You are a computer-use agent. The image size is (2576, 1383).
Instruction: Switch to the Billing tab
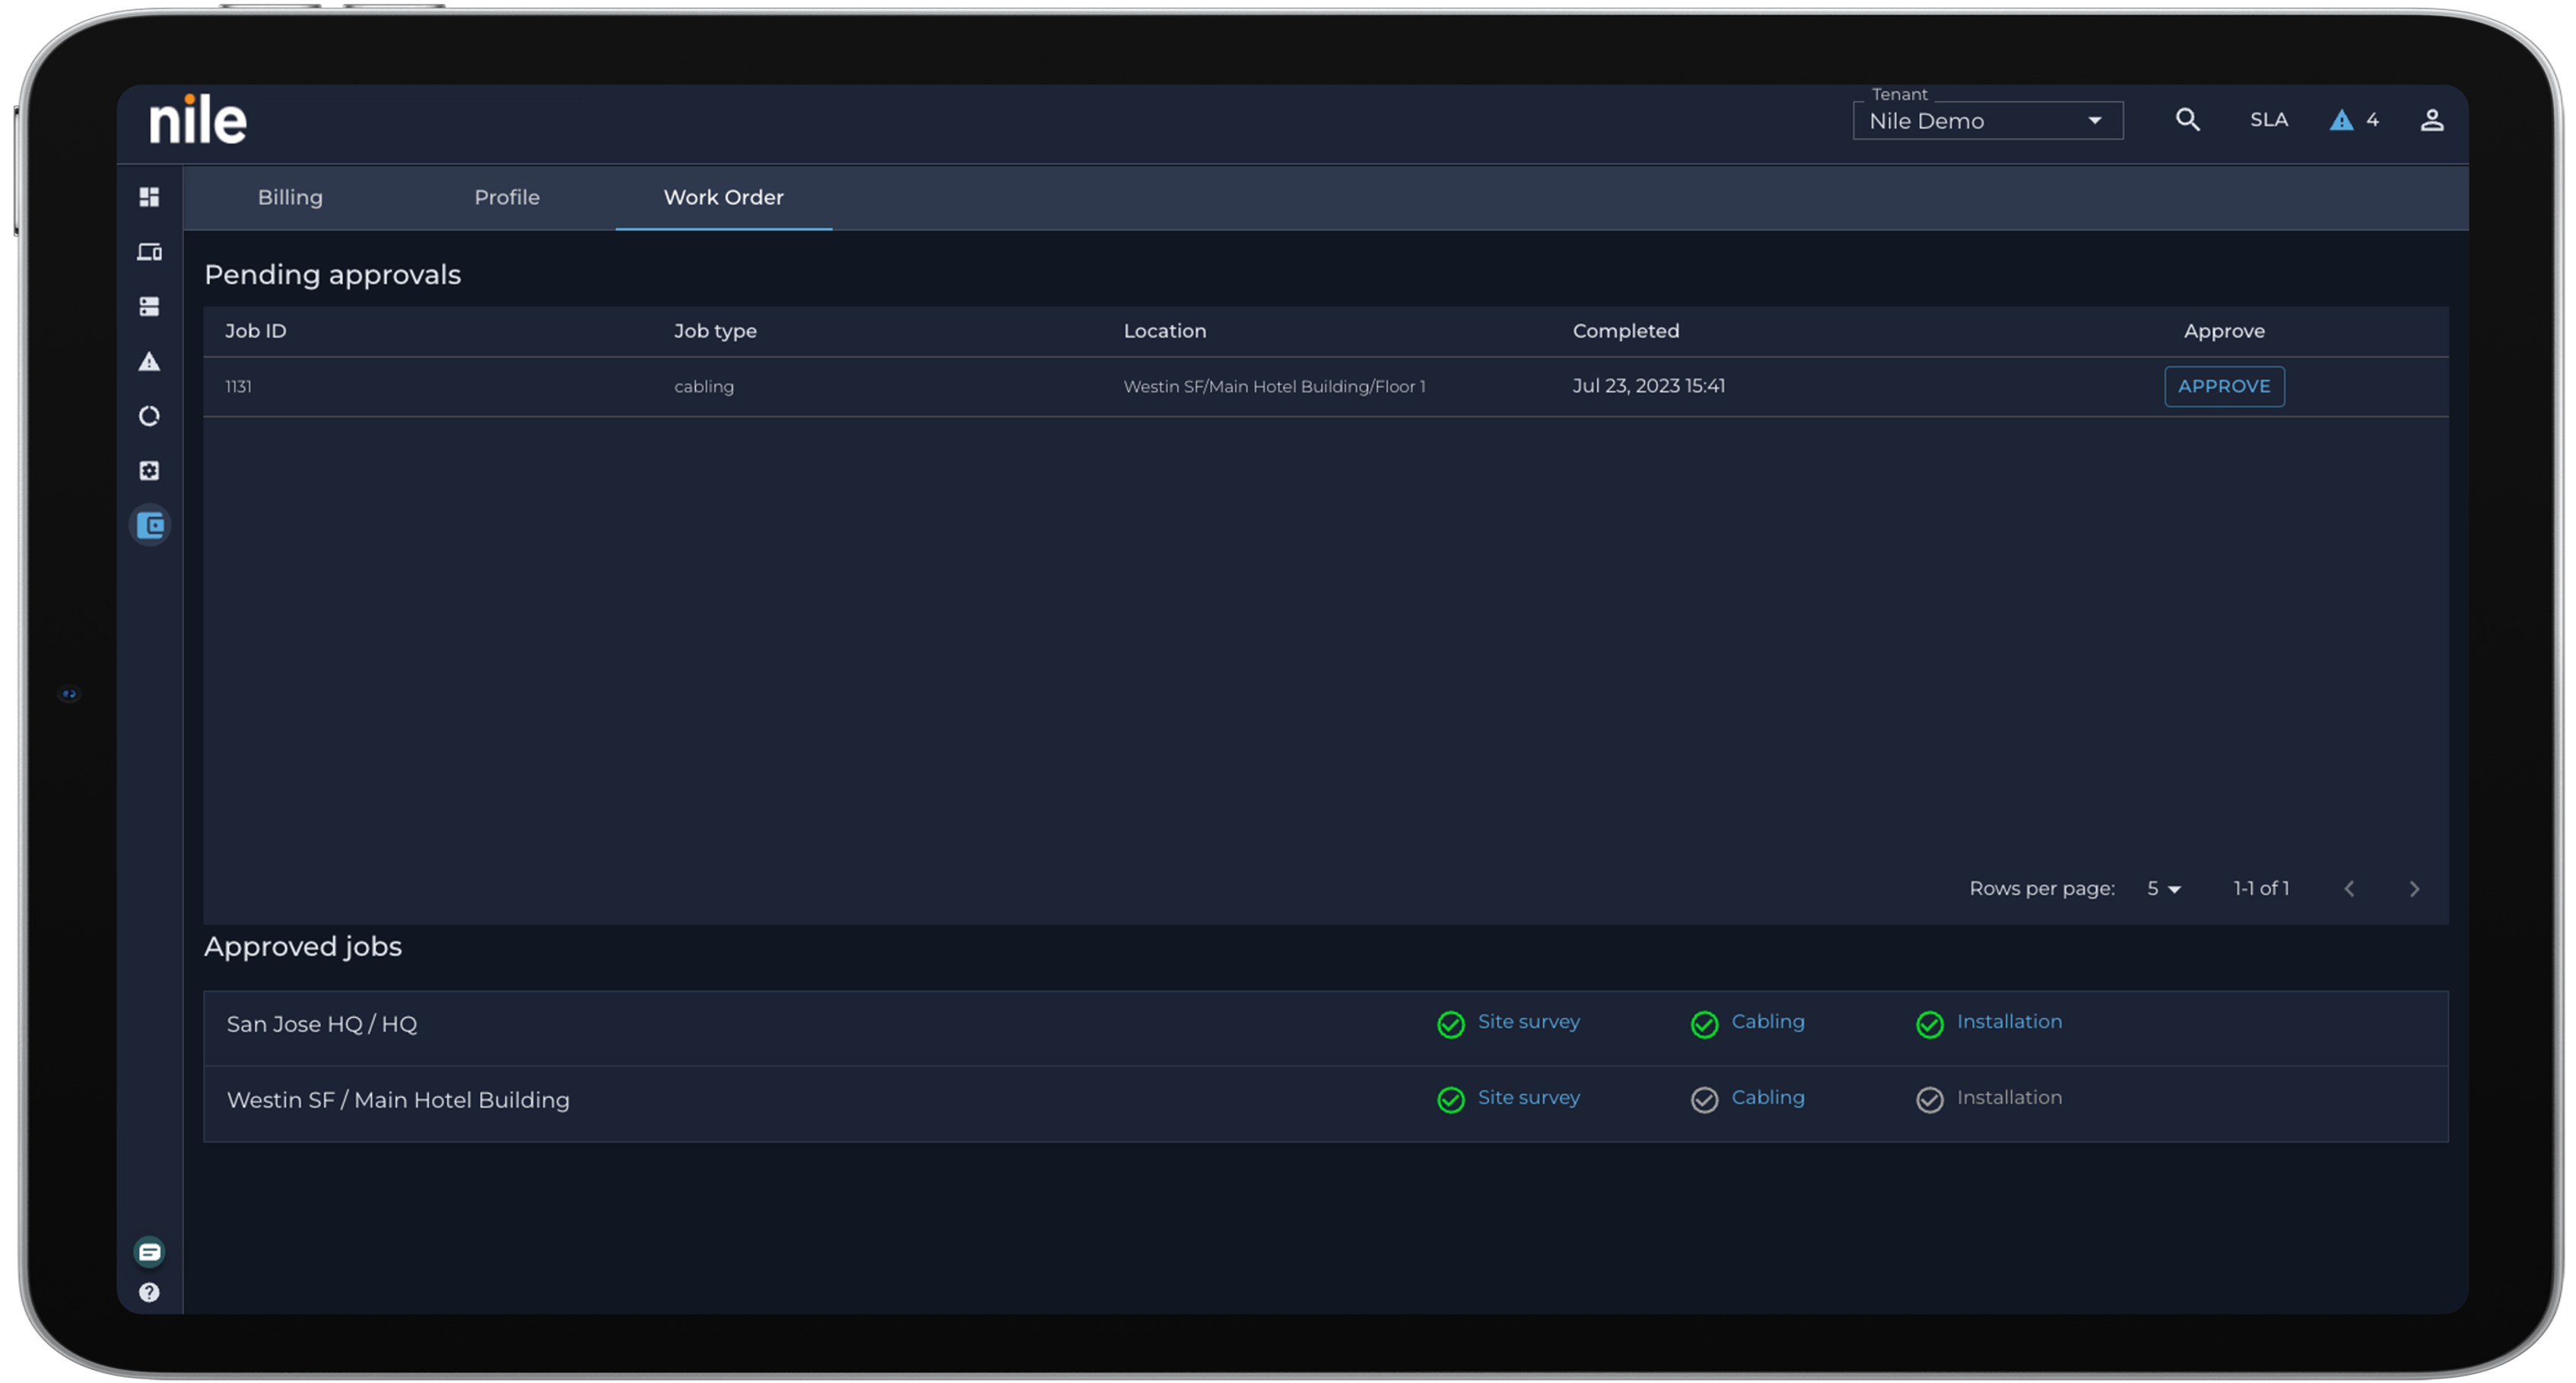pos(290,197)
